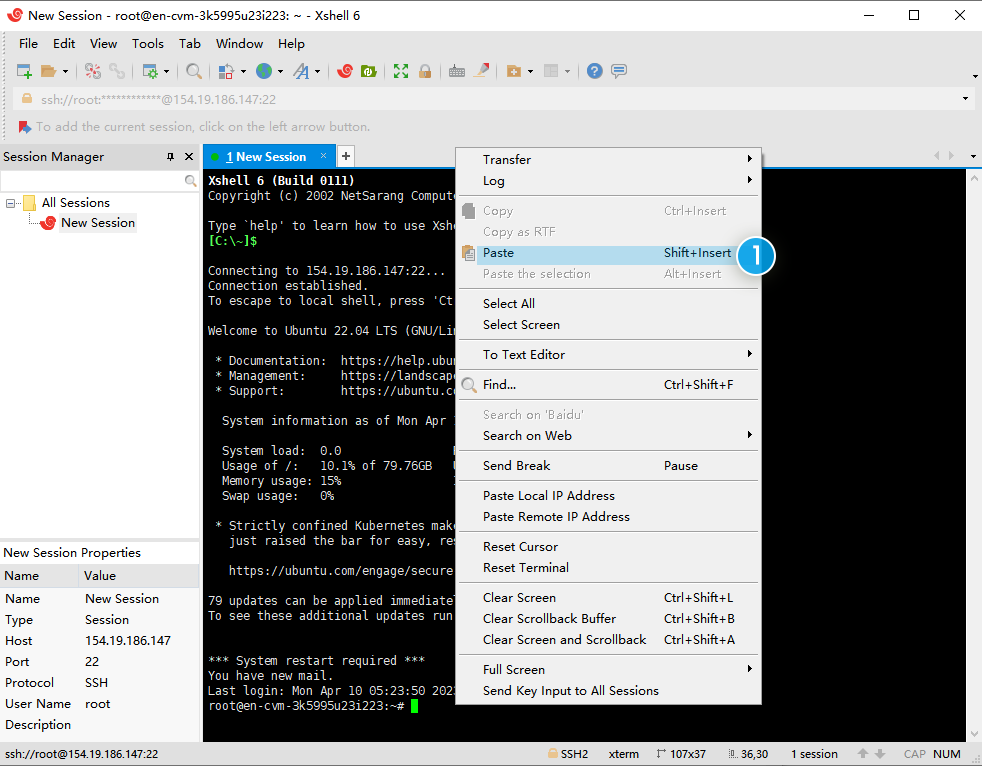Viewport: 982px width, 766px height.
Task: Choose Paste Remote IP Address
Action: click(x=608, y=517)
